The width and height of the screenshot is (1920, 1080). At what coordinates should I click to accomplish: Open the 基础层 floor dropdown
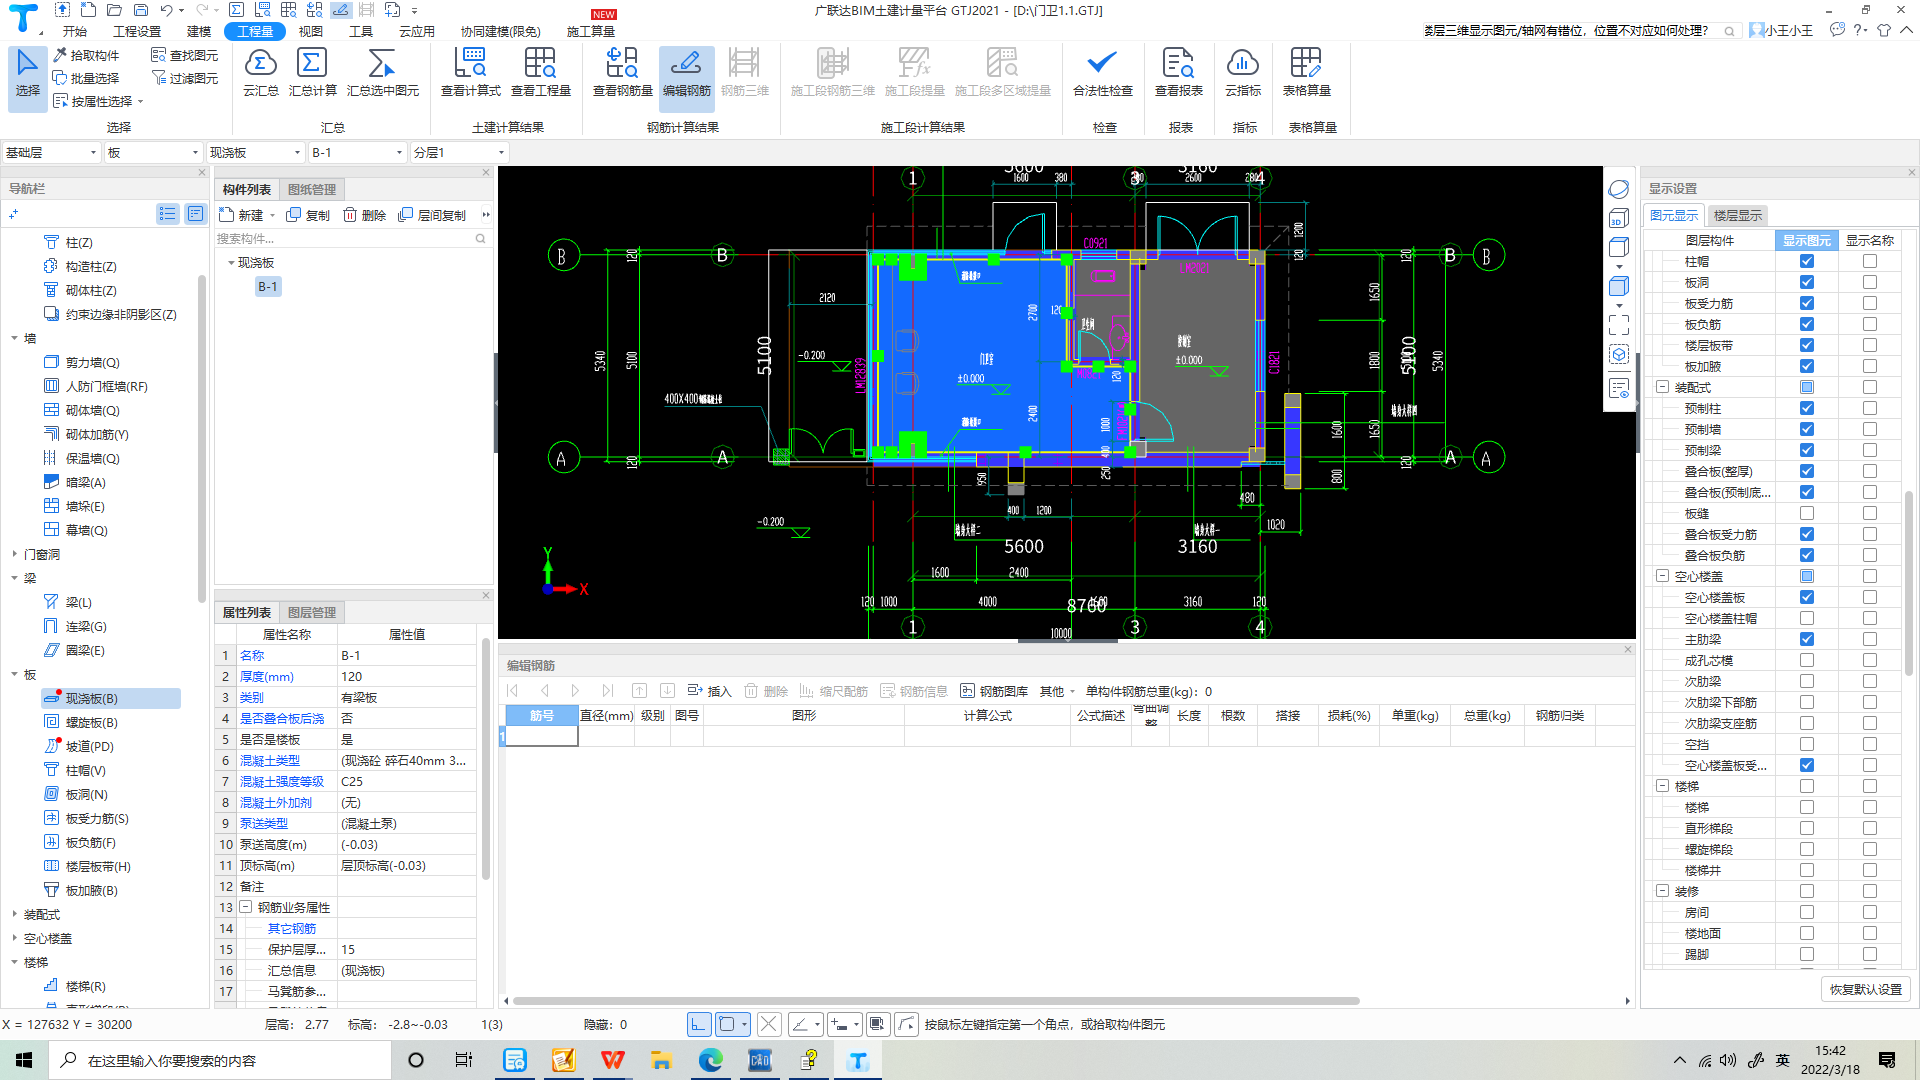coord(52,152)
